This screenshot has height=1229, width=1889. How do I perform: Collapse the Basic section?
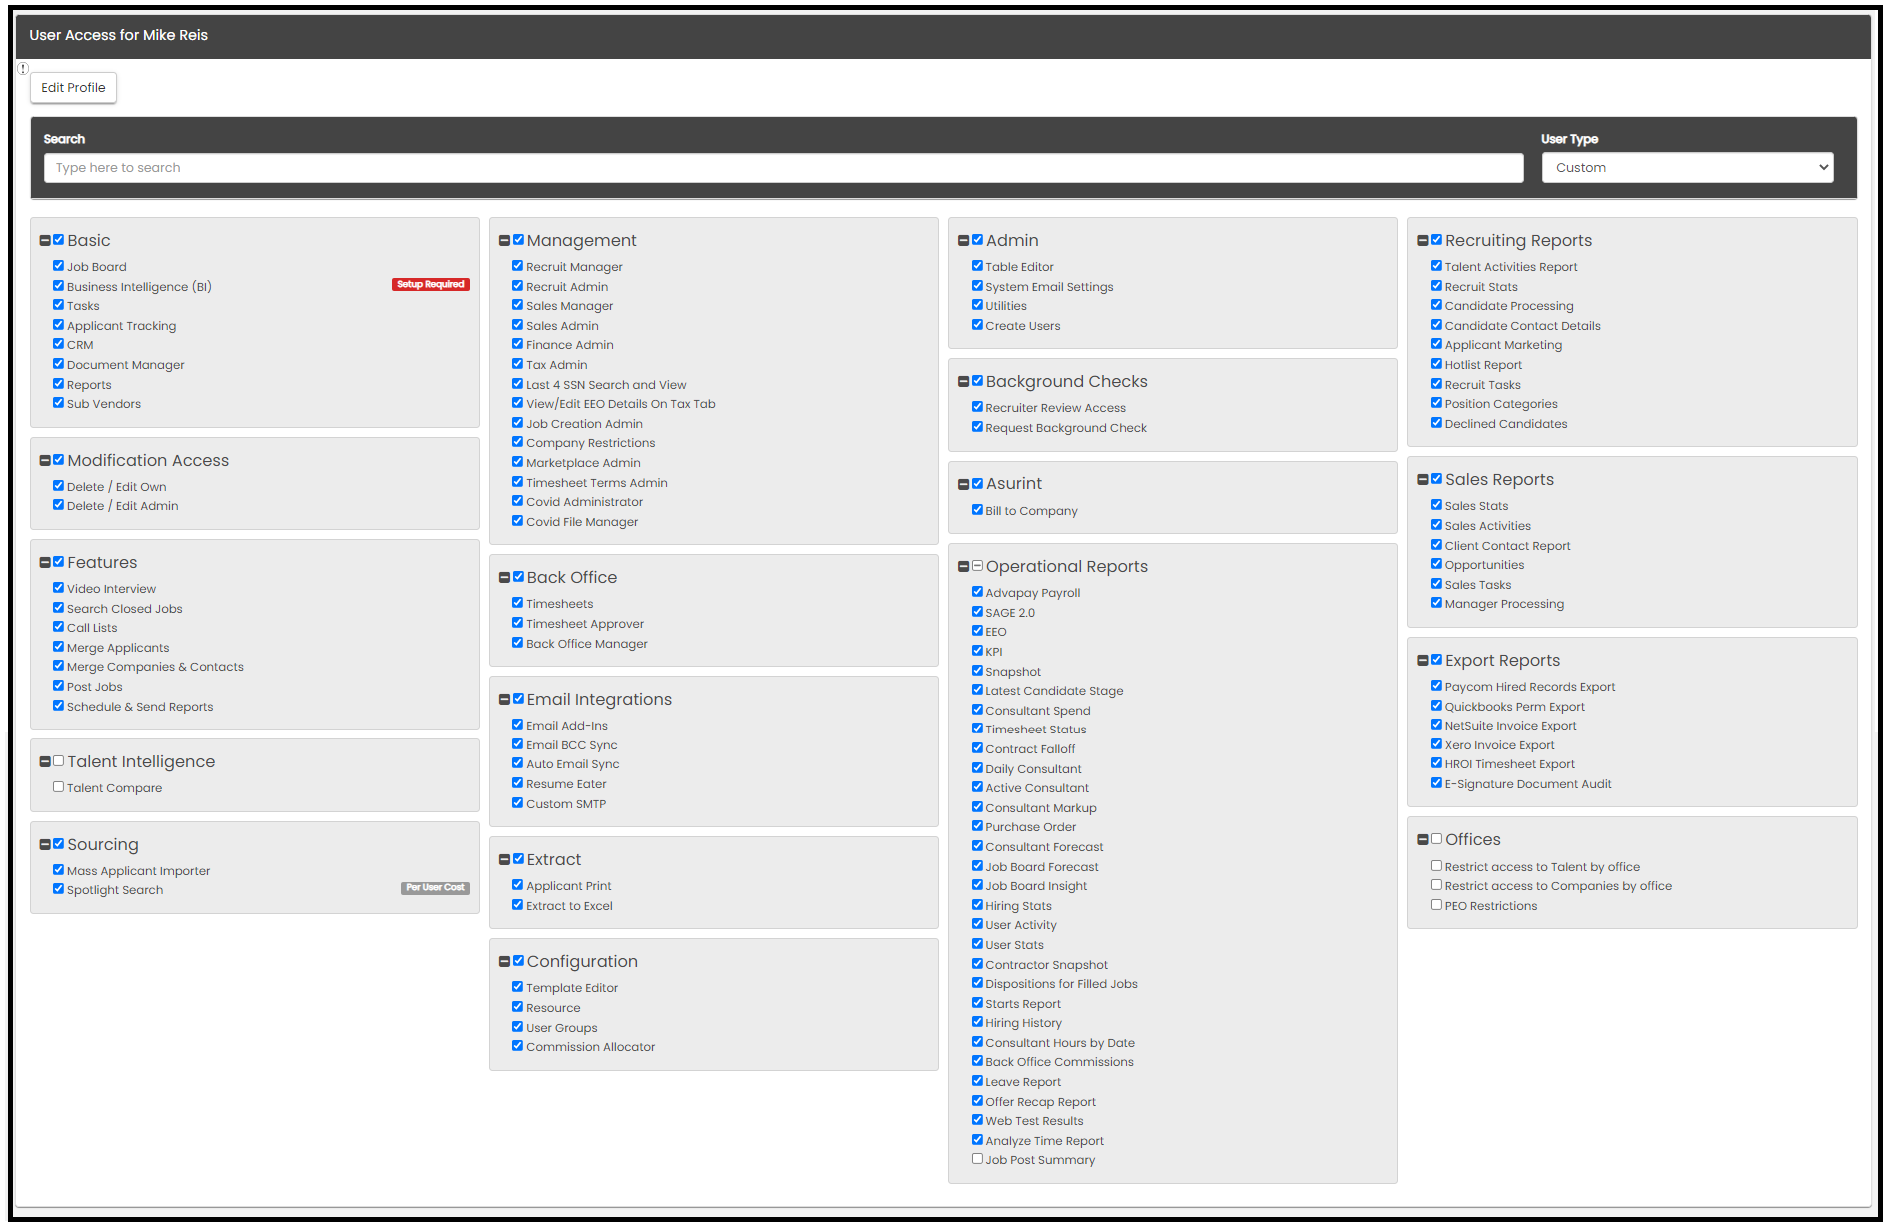(45, 241)
